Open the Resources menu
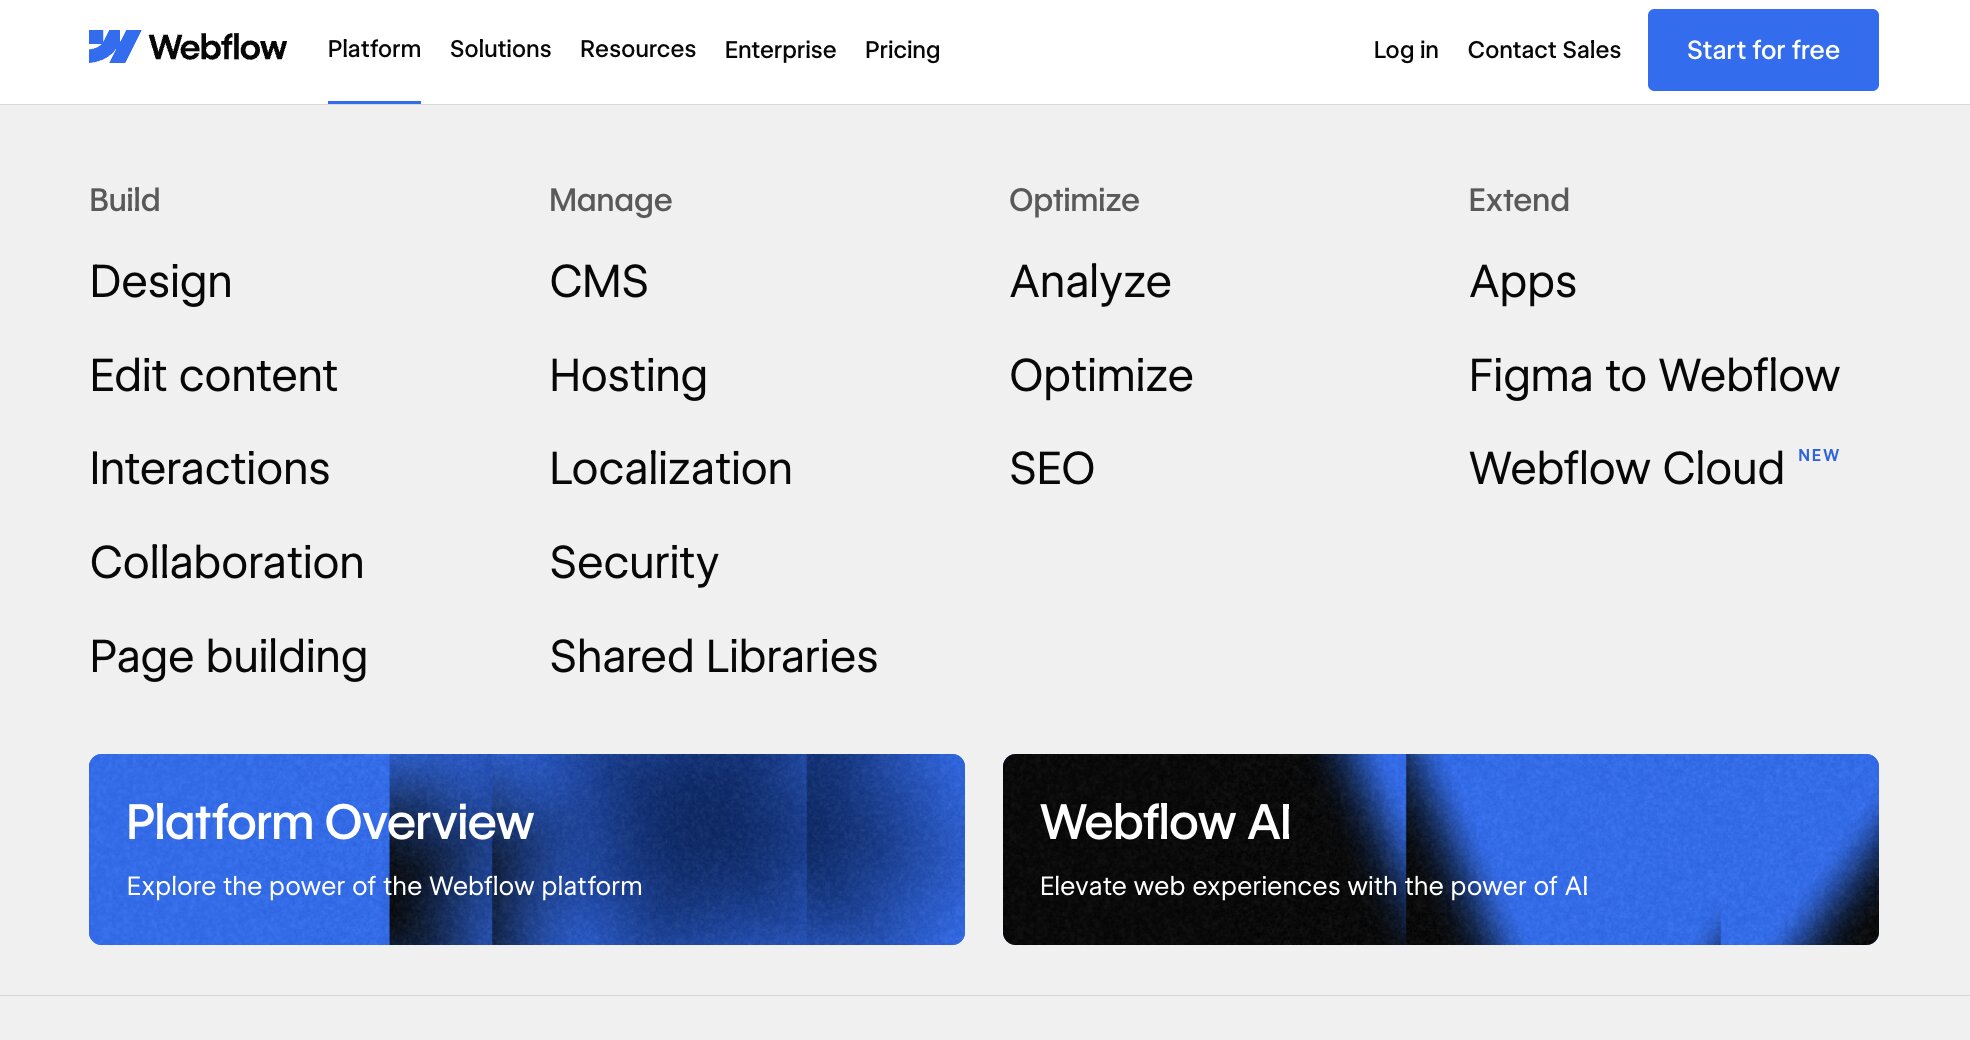 point(637,49)
